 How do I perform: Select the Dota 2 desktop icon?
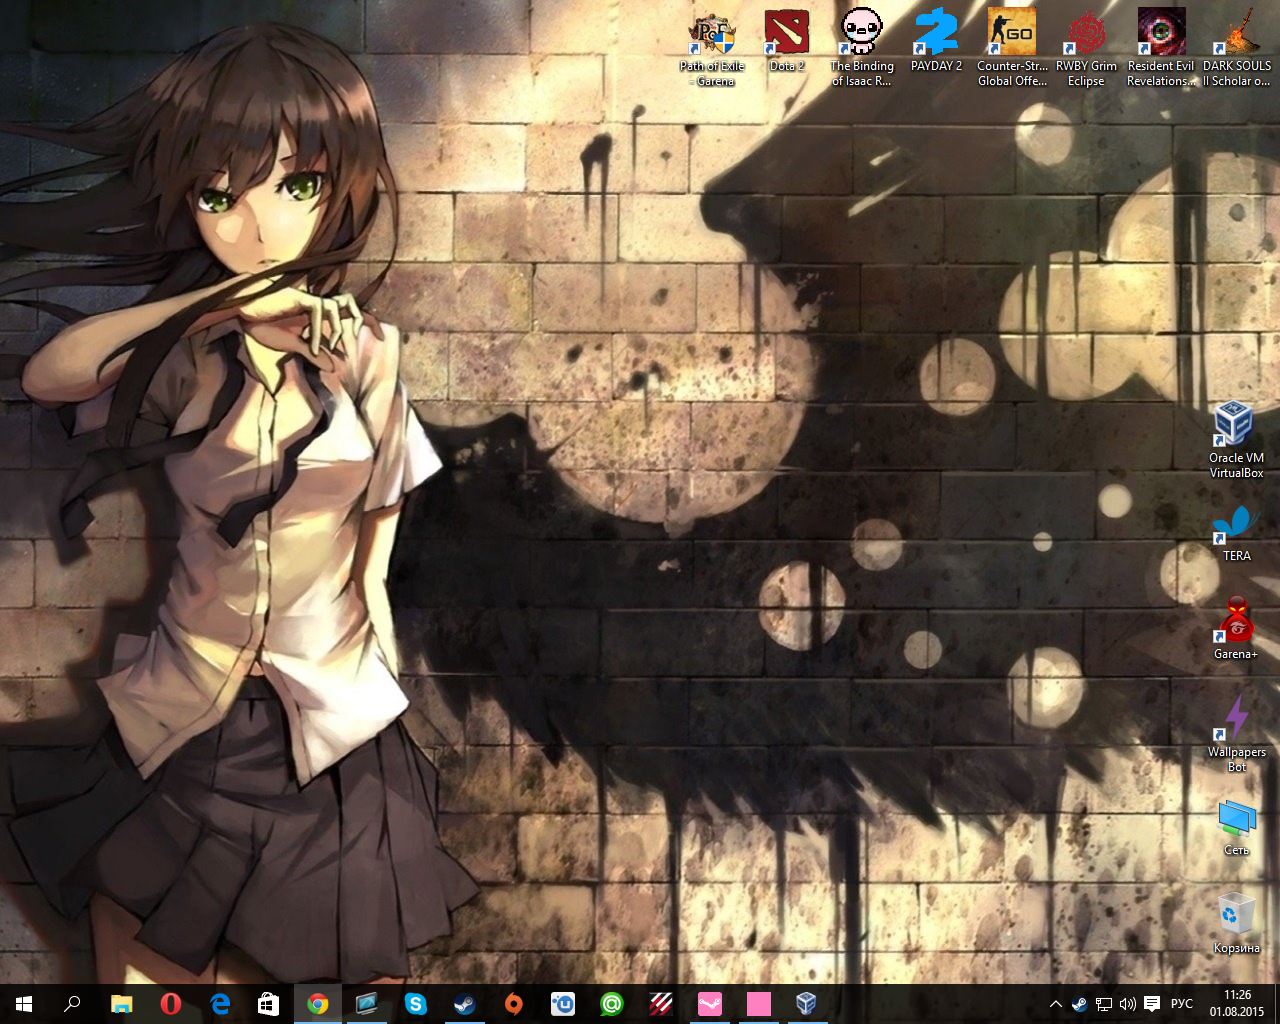(x=787, y=42)
